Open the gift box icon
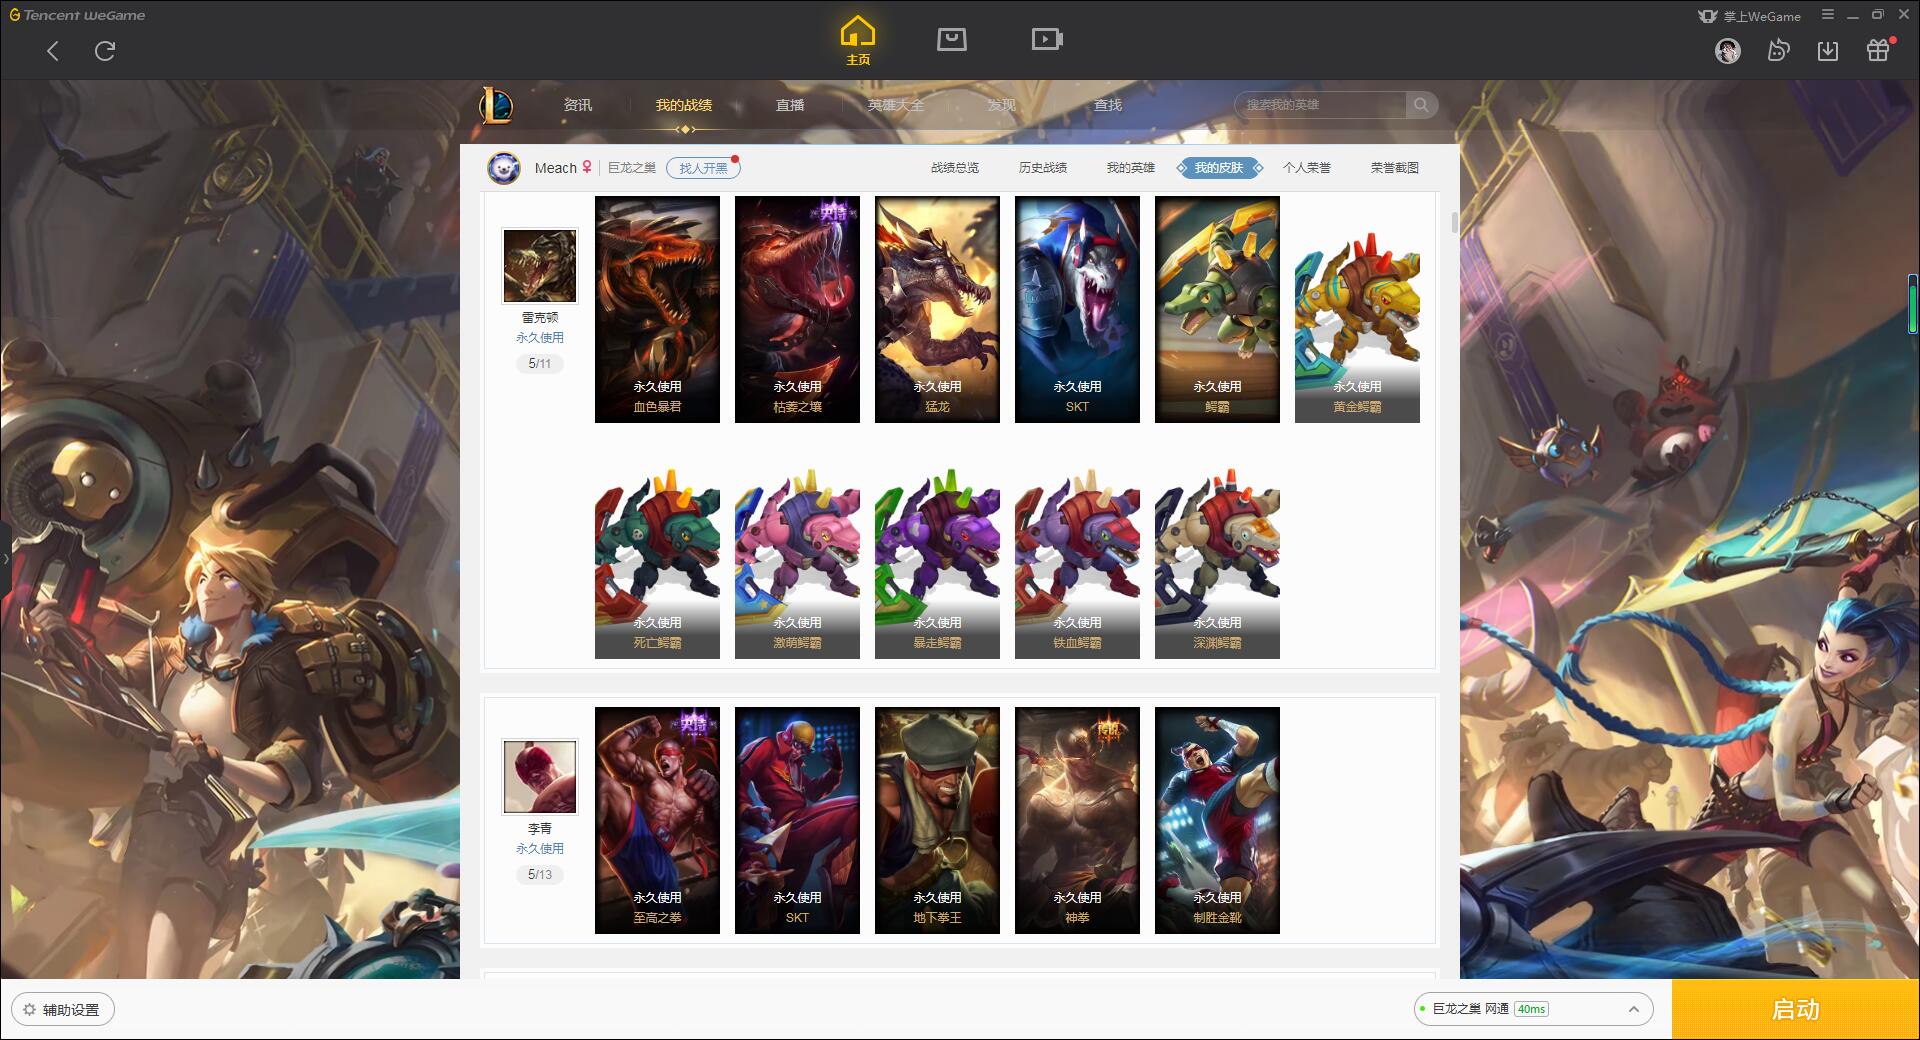Viewport: 1920px width, 1040px height. 1878,50
